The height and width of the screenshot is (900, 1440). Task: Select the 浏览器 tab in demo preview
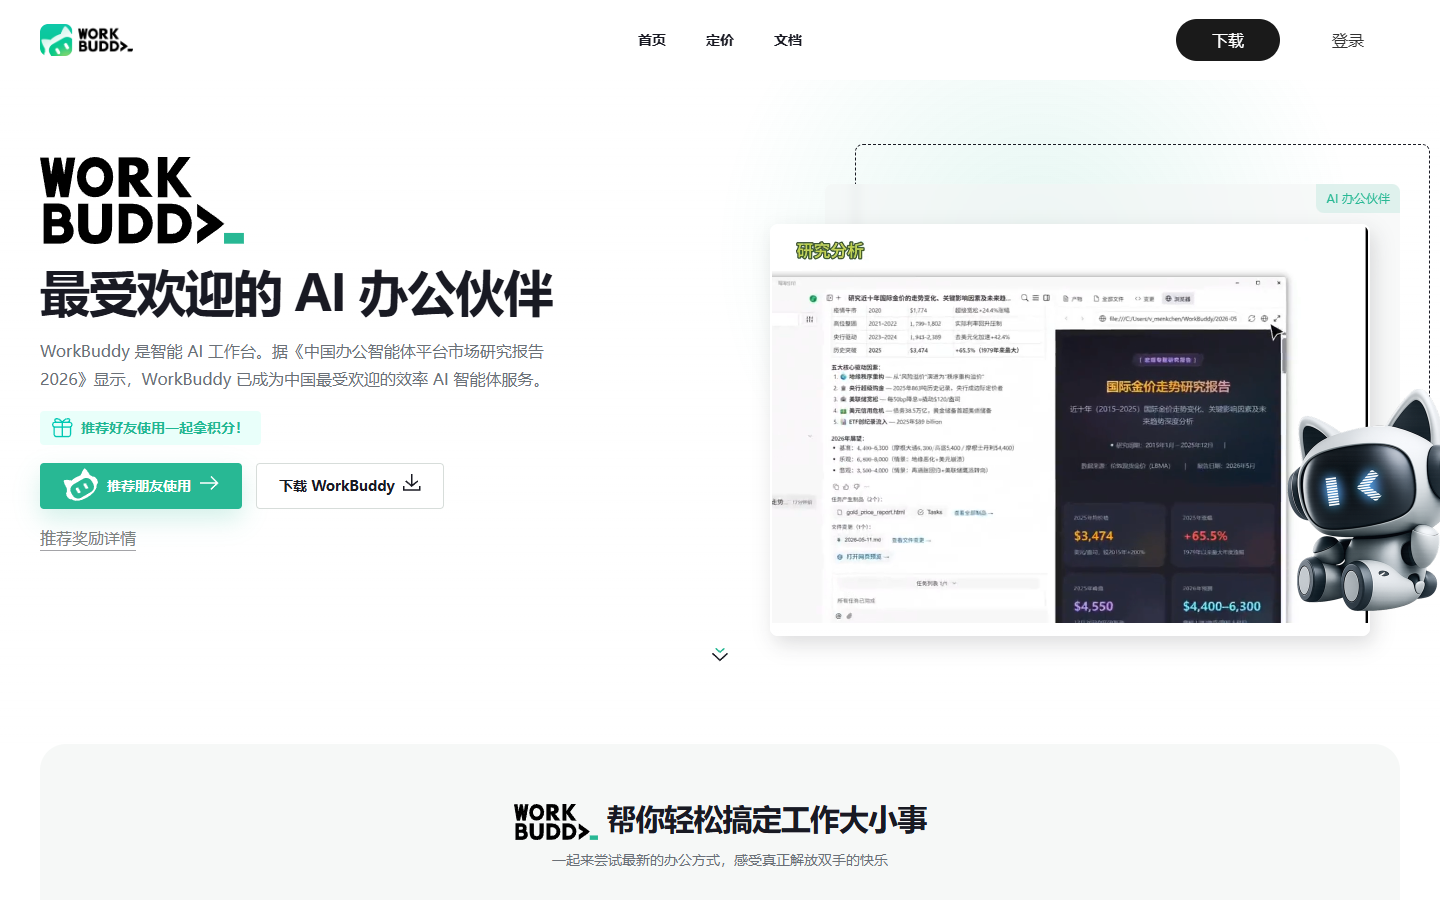[x=1178, y=299]
